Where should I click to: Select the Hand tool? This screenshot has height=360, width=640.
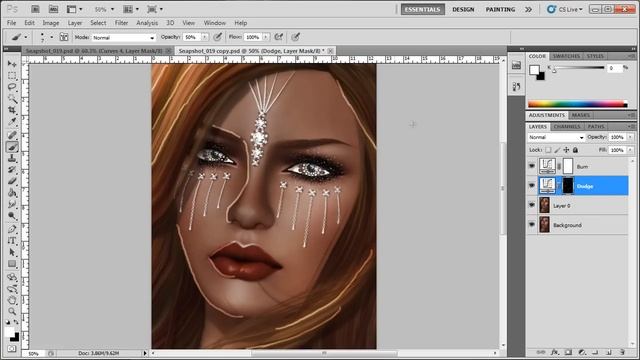tap(12, 300)
